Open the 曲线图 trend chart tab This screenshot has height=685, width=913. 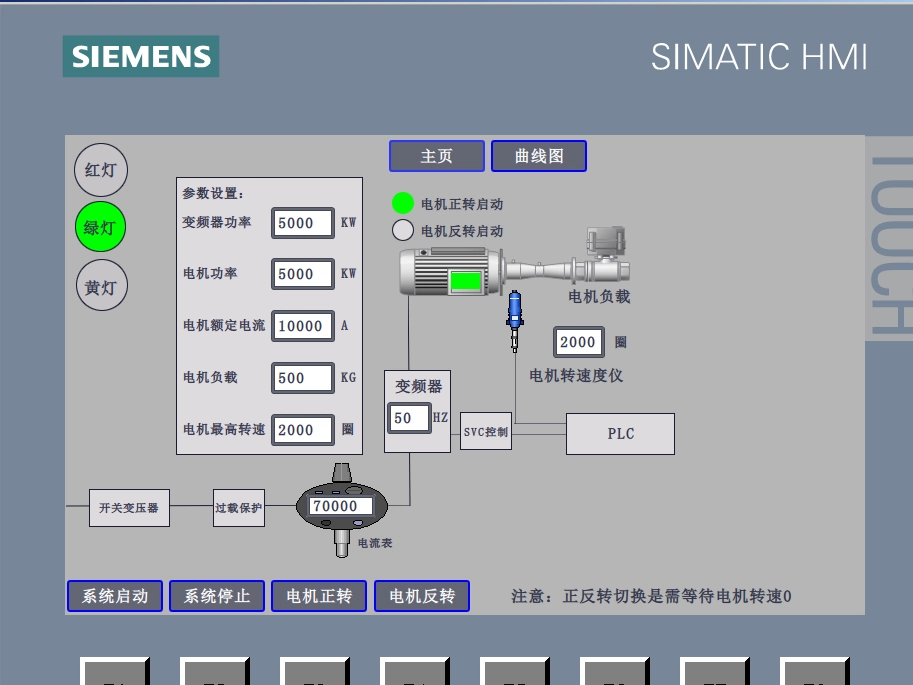(539, 156)
